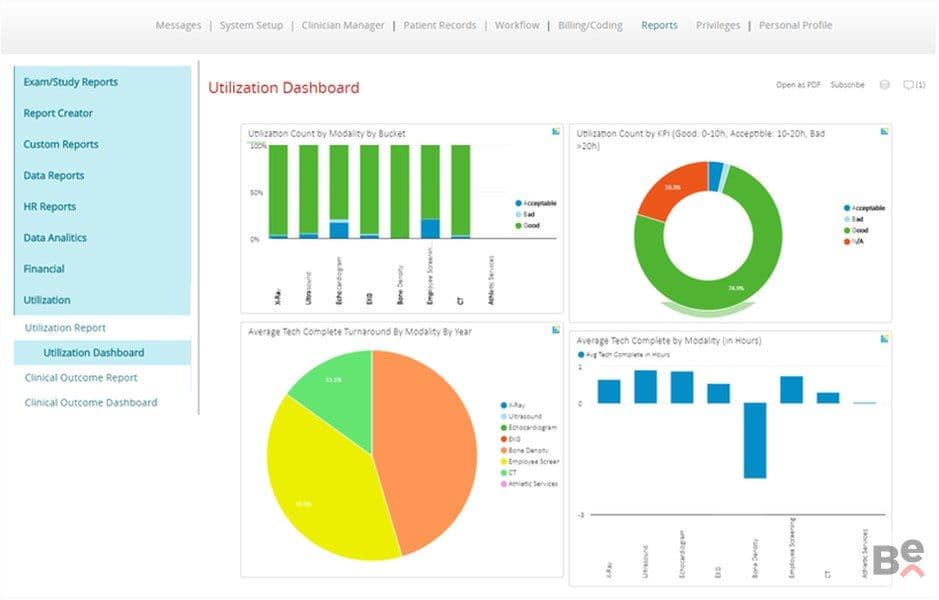Click Open as PDF link

click(x=798, y=85)
